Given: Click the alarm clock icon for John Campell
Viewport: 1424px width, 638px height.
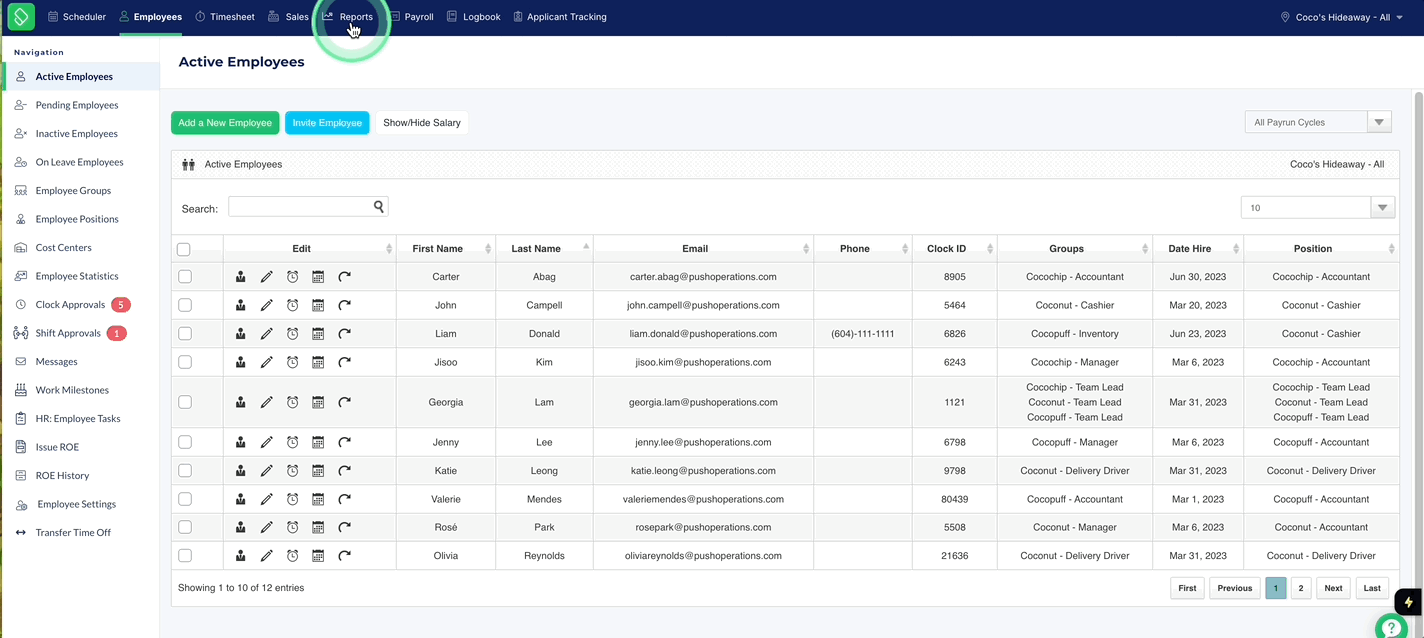Looking at the screenshot, I should 293,305.
